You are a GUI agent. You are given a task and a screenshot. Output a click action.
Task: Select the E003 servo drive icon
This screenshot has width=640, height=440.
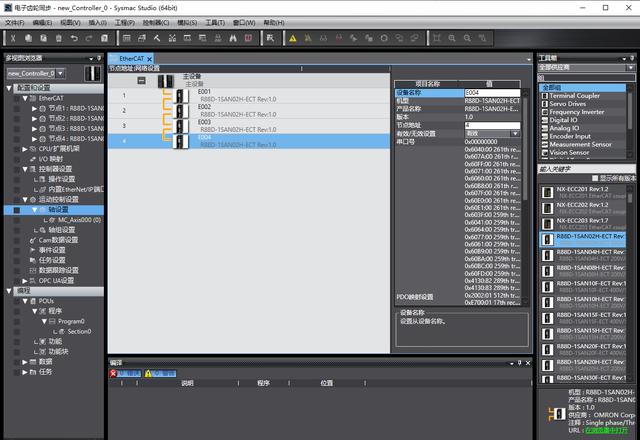[180, 126]
